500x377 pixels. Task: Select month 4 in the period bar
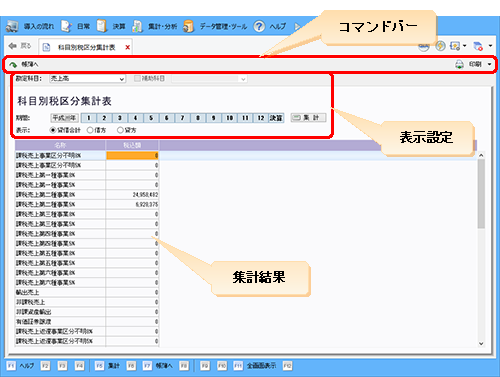click(135, 118)
